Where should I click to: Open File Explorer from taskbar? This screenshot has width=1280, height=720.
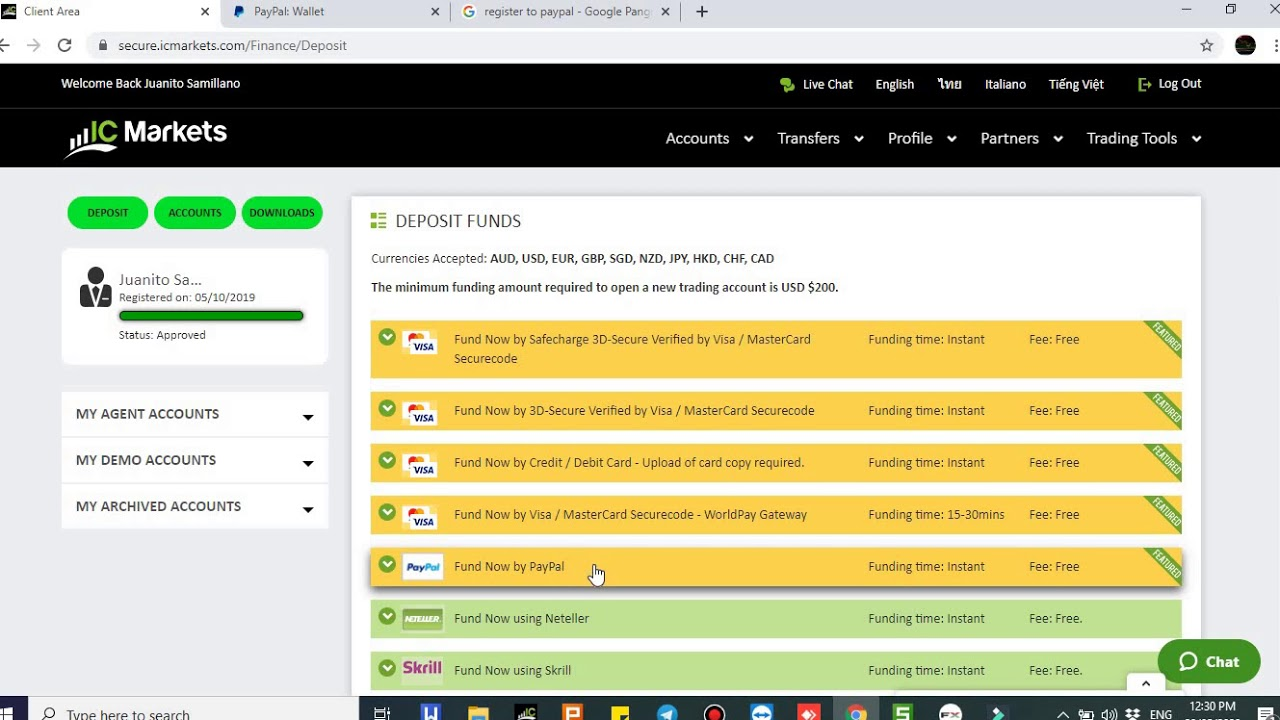point(478,713)
